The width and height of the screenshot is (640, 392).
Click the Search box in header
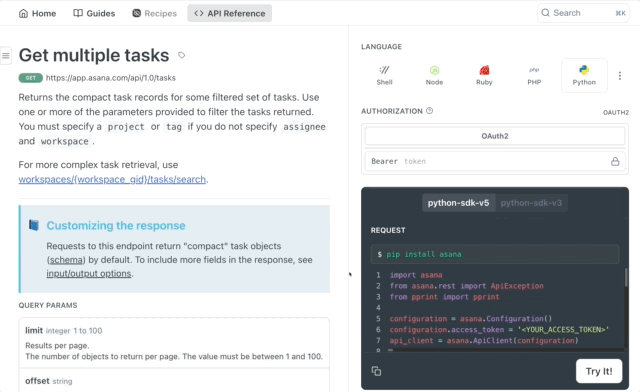583,13
